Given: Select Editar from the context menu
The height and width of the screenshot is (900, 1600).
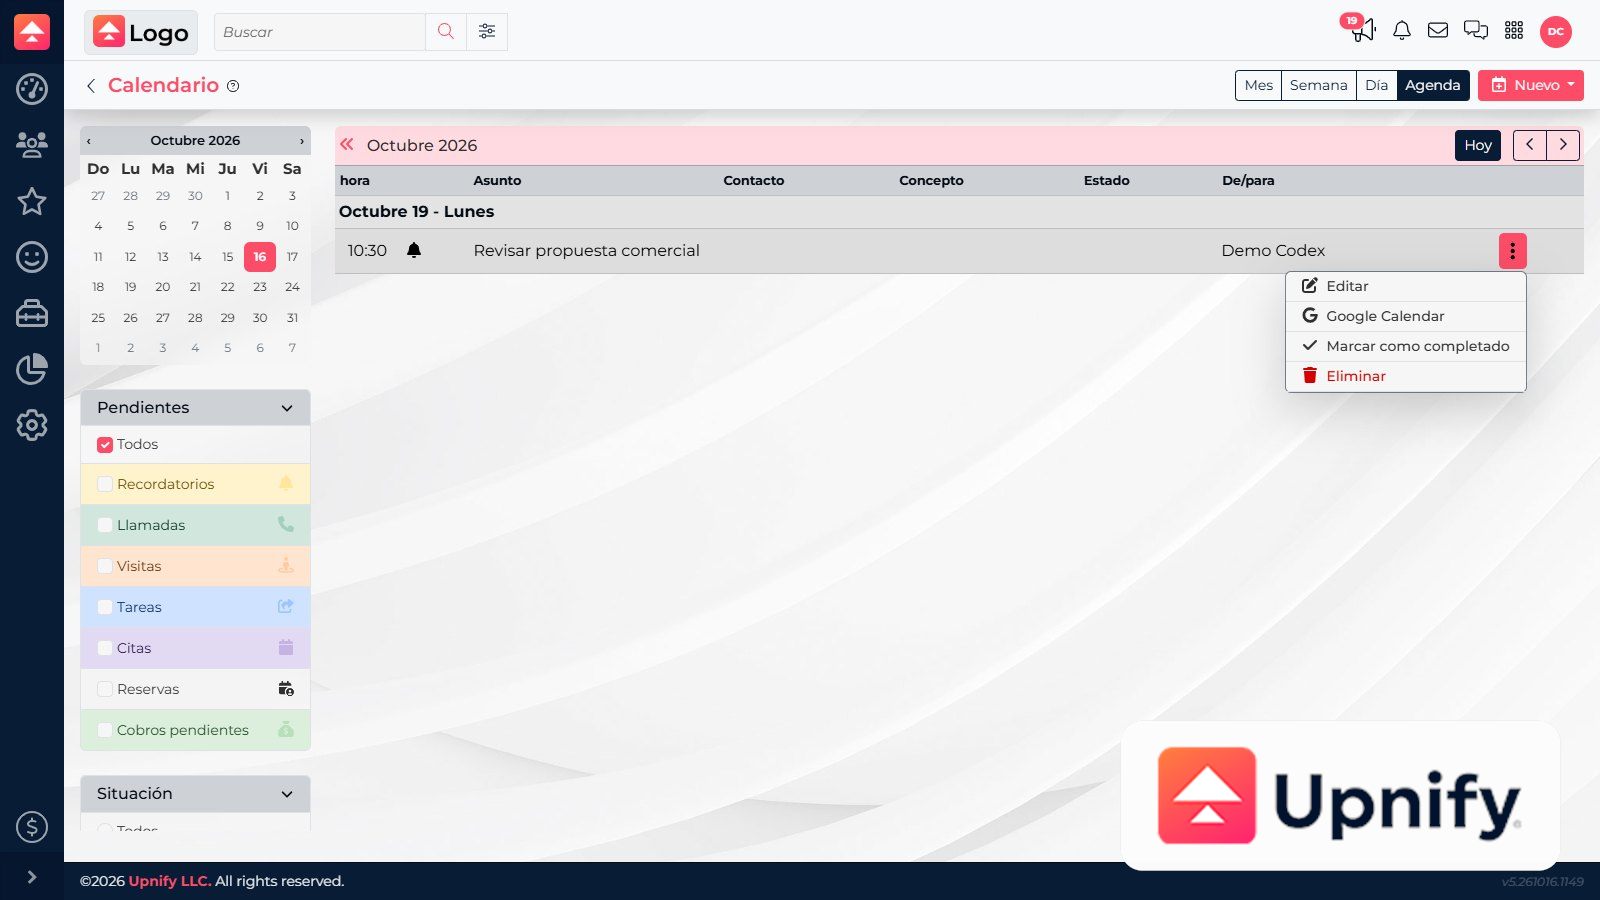Looking at the screenshot, I should [1406, 286].
